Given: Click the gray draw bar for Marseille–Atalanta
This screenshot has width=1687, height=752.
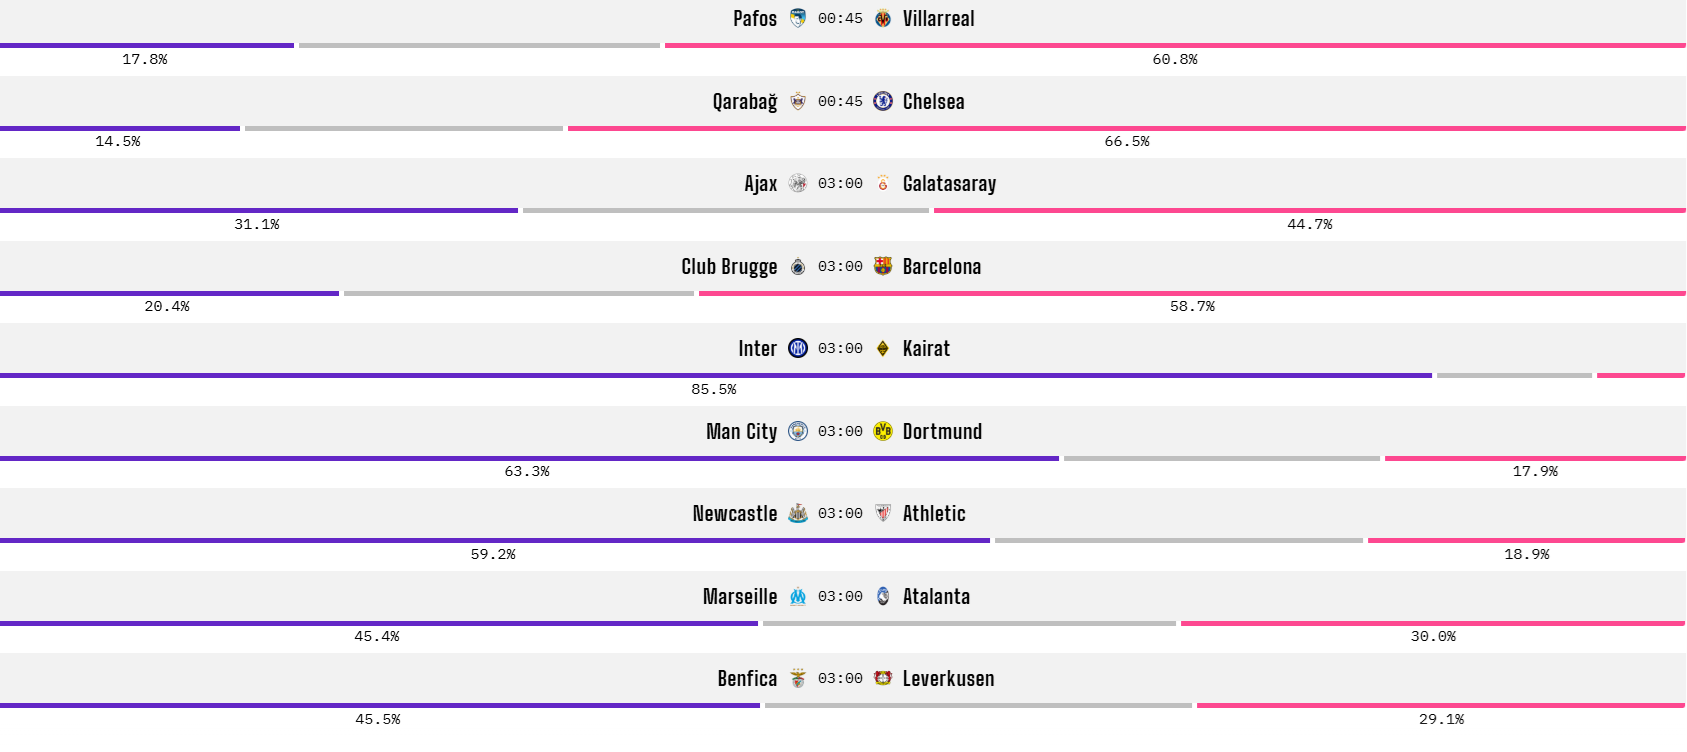Looking at the screenshot, I should (x=969, y=623).
